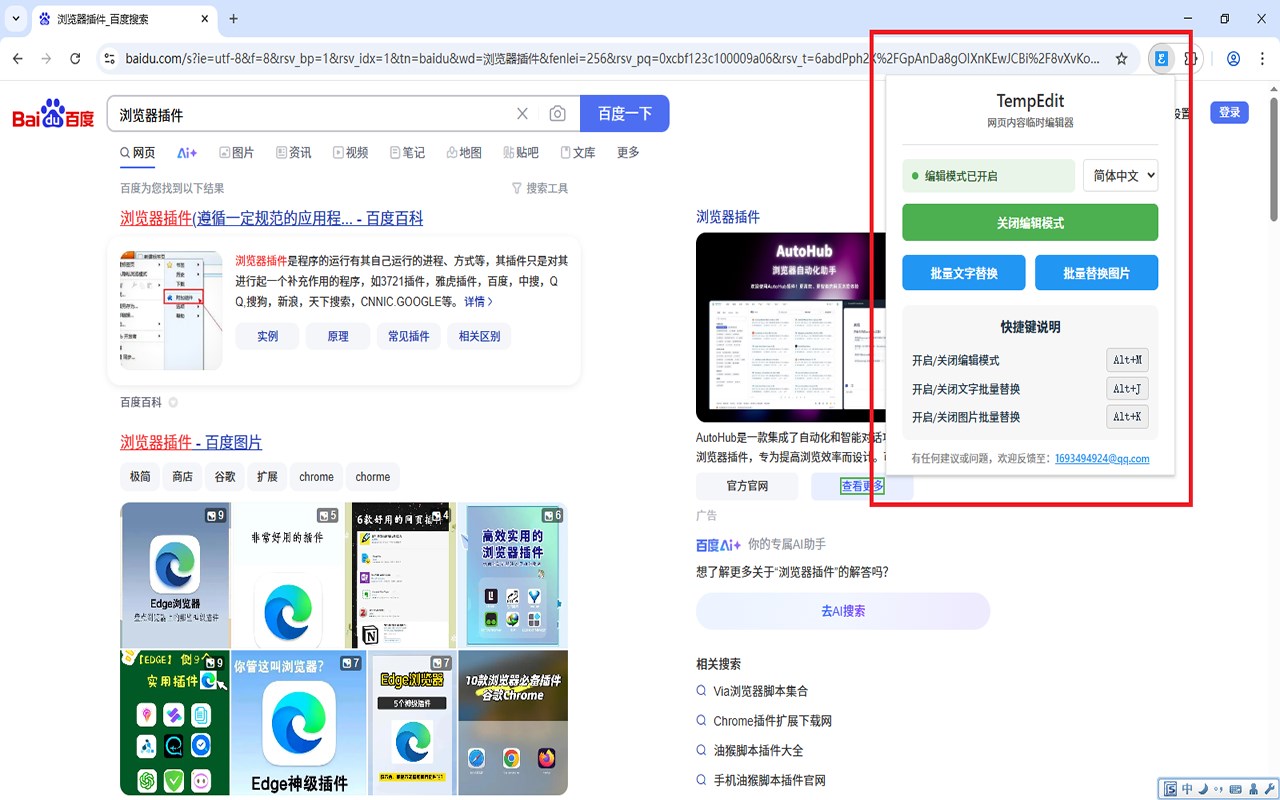This screenshot has width=1280, height=800.
Task: Open the Chrome profile avatar menu
Action: tap(1233, 59)
